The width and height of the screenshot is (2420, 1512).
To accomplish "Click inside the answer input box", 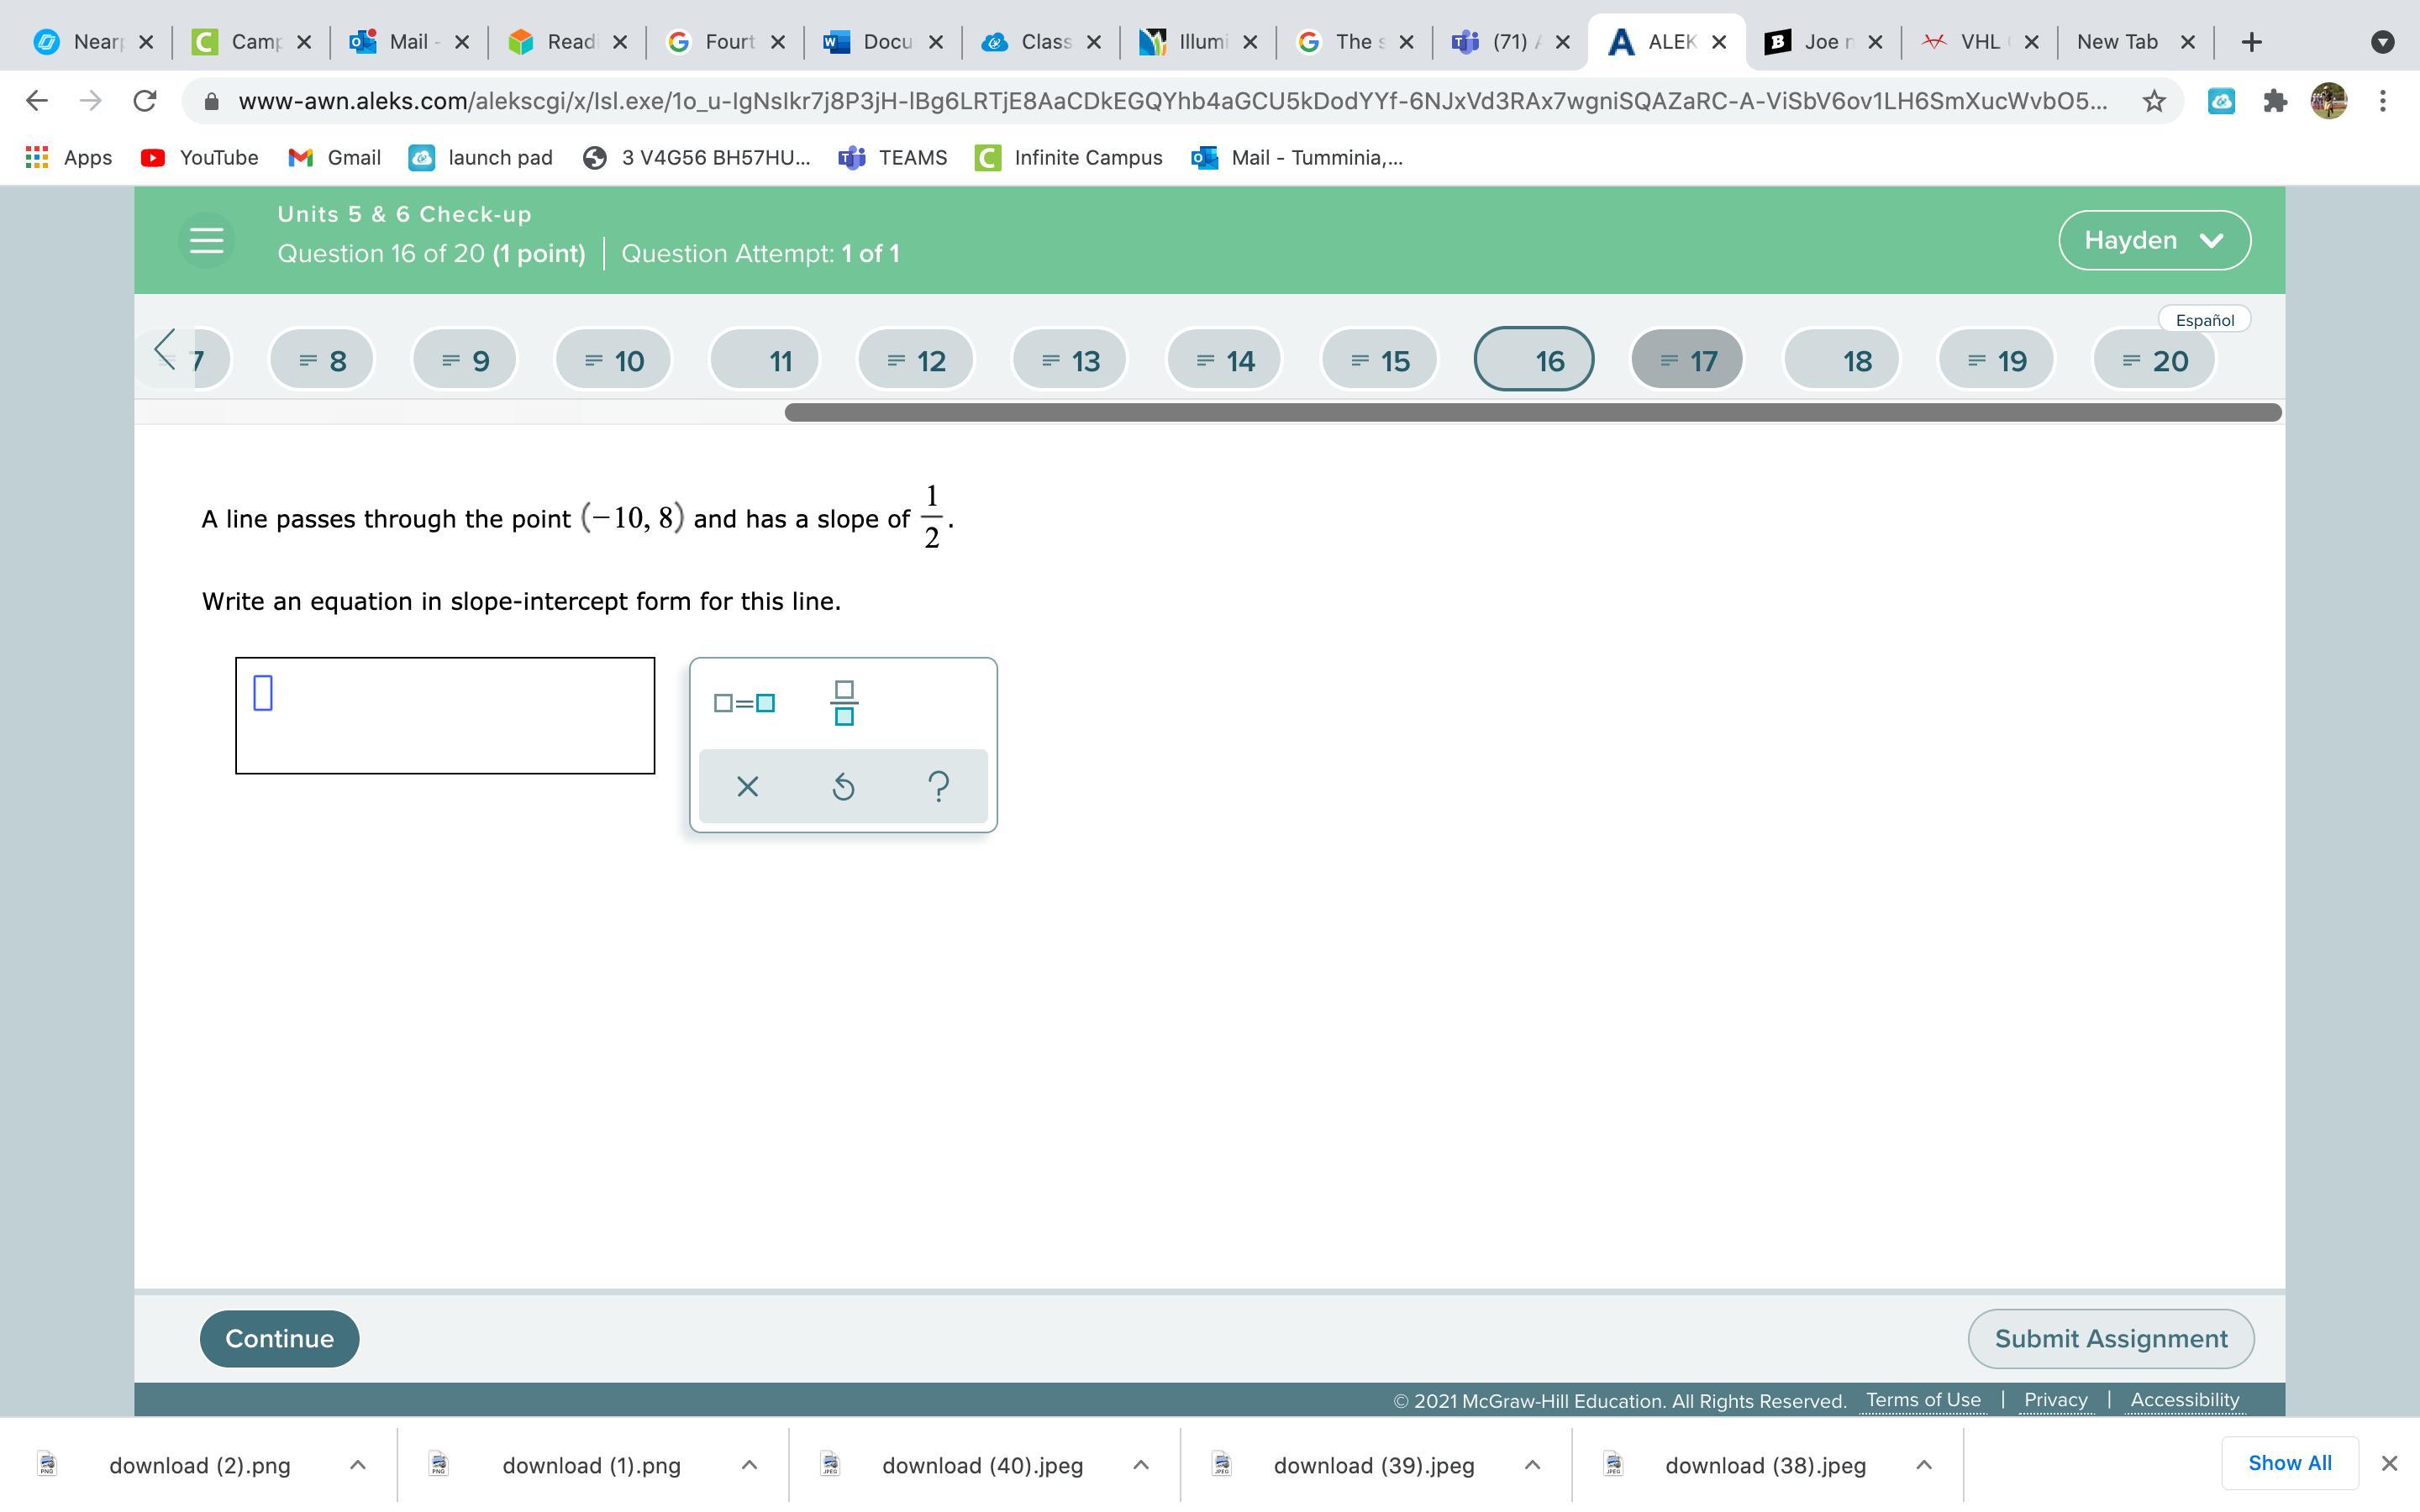I will click(445, 715).
